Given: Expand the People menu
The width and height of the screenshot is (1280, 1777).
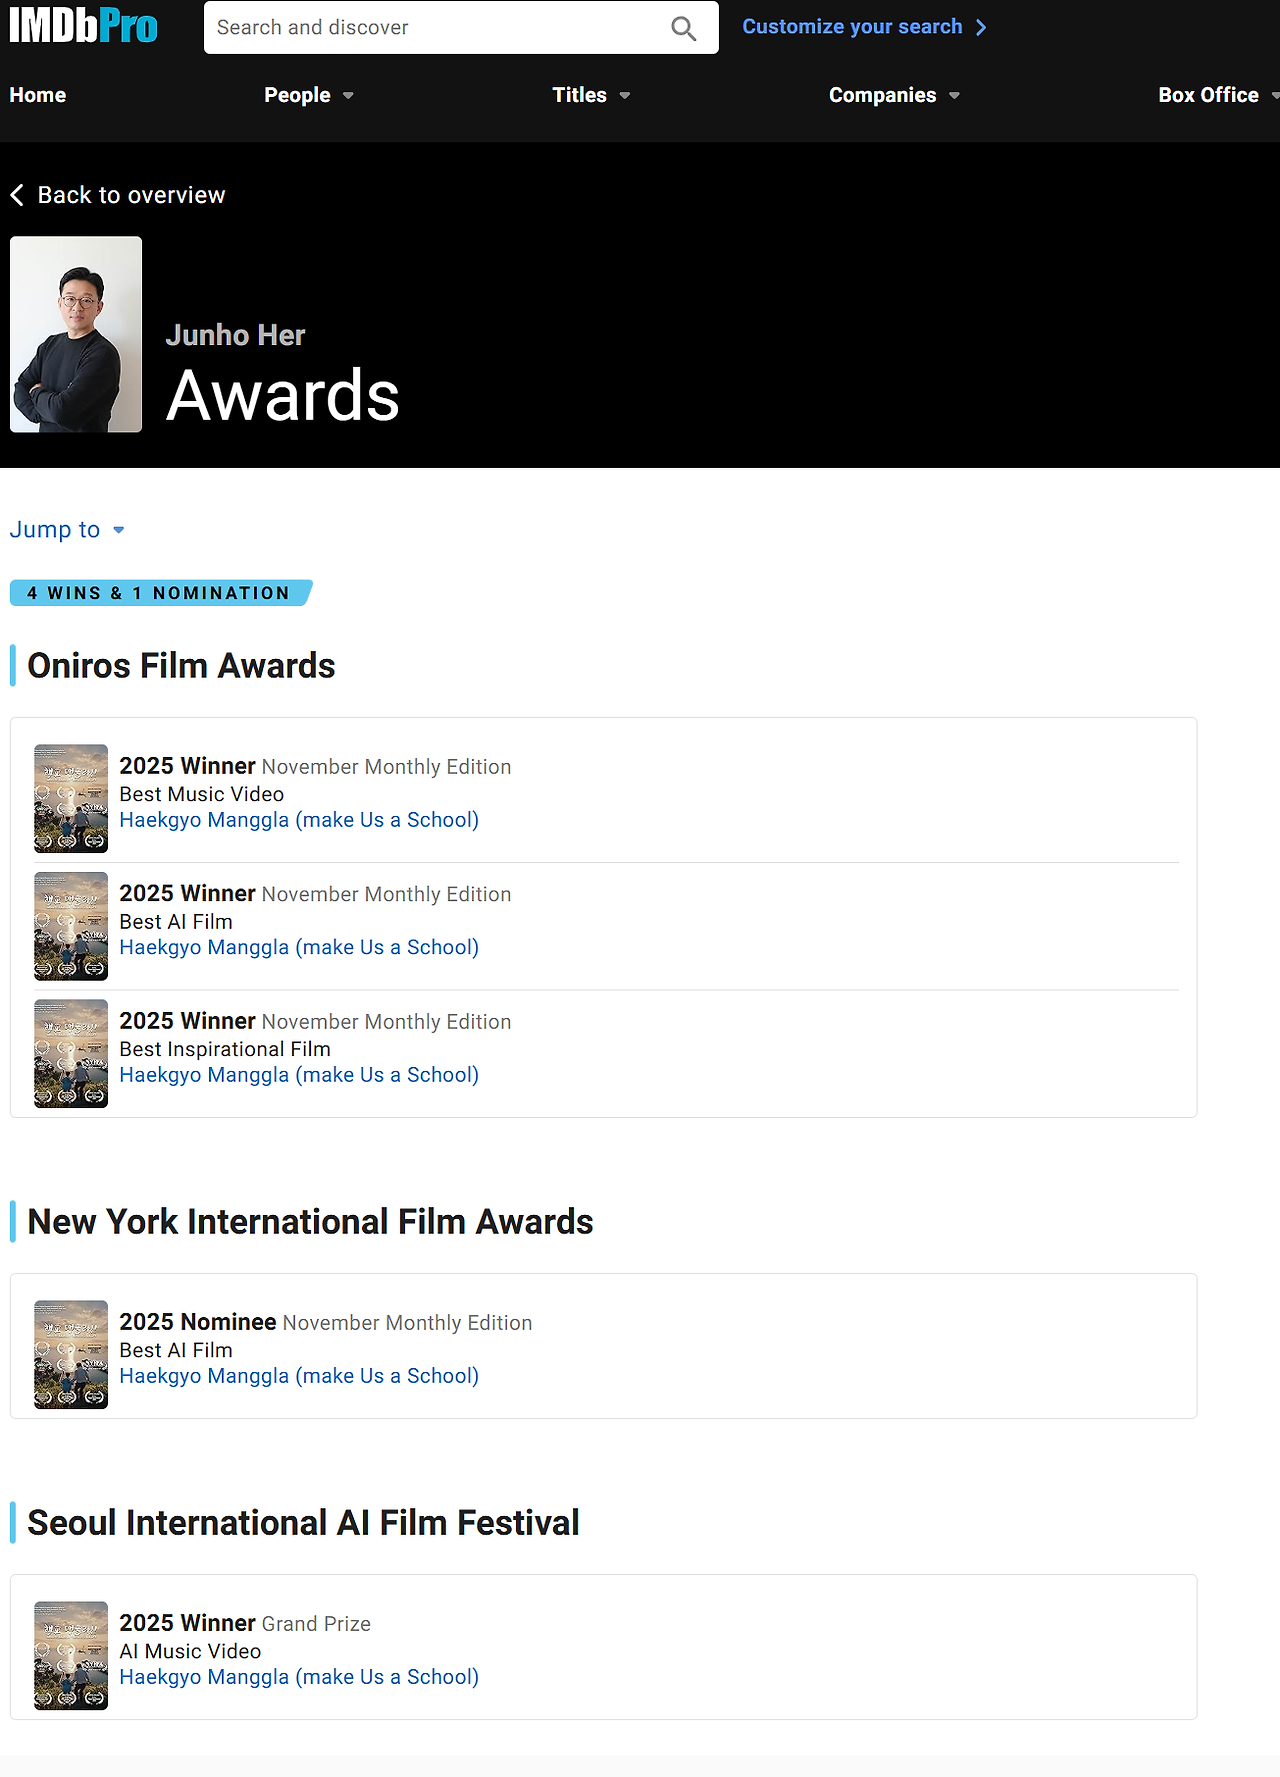Looking at the screenshot, I should pos(309,95).
